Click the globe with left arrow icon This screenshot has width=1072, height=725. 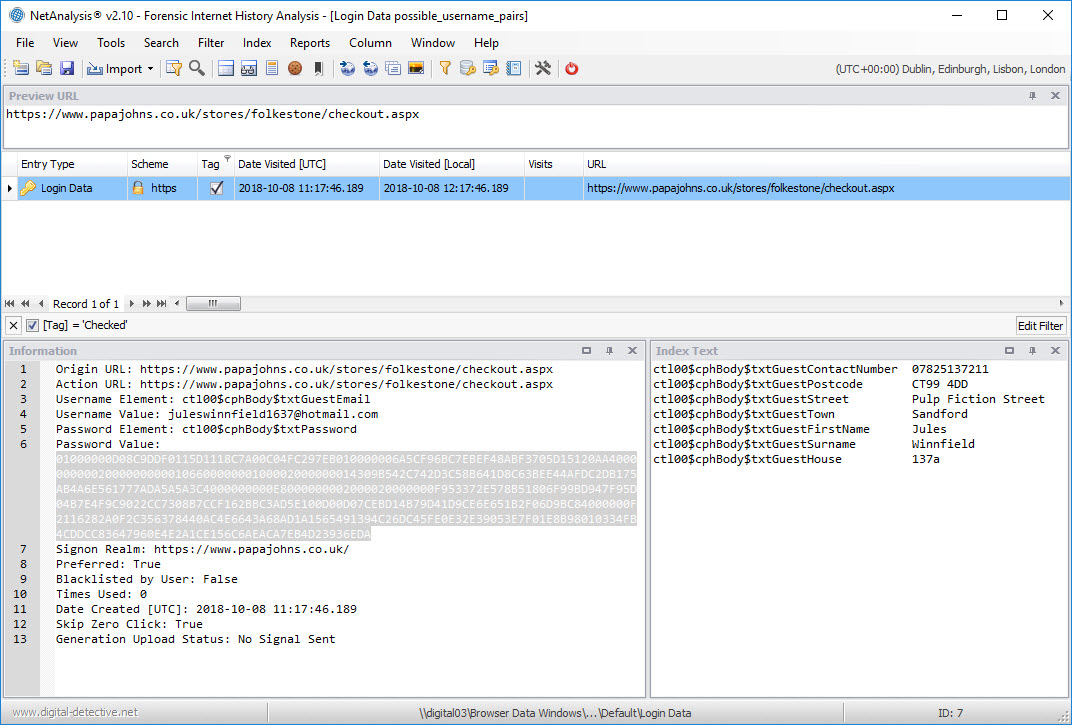[371, 68]
